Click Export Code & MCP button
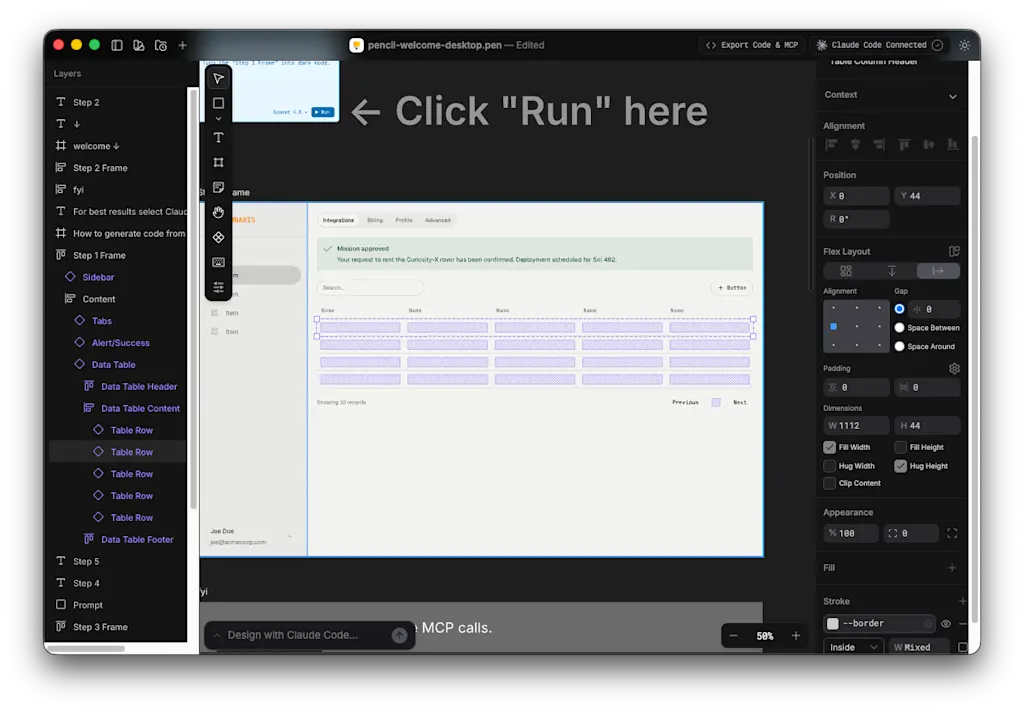The height and width of the screenshot is (712, 1024). coord(752,45)
